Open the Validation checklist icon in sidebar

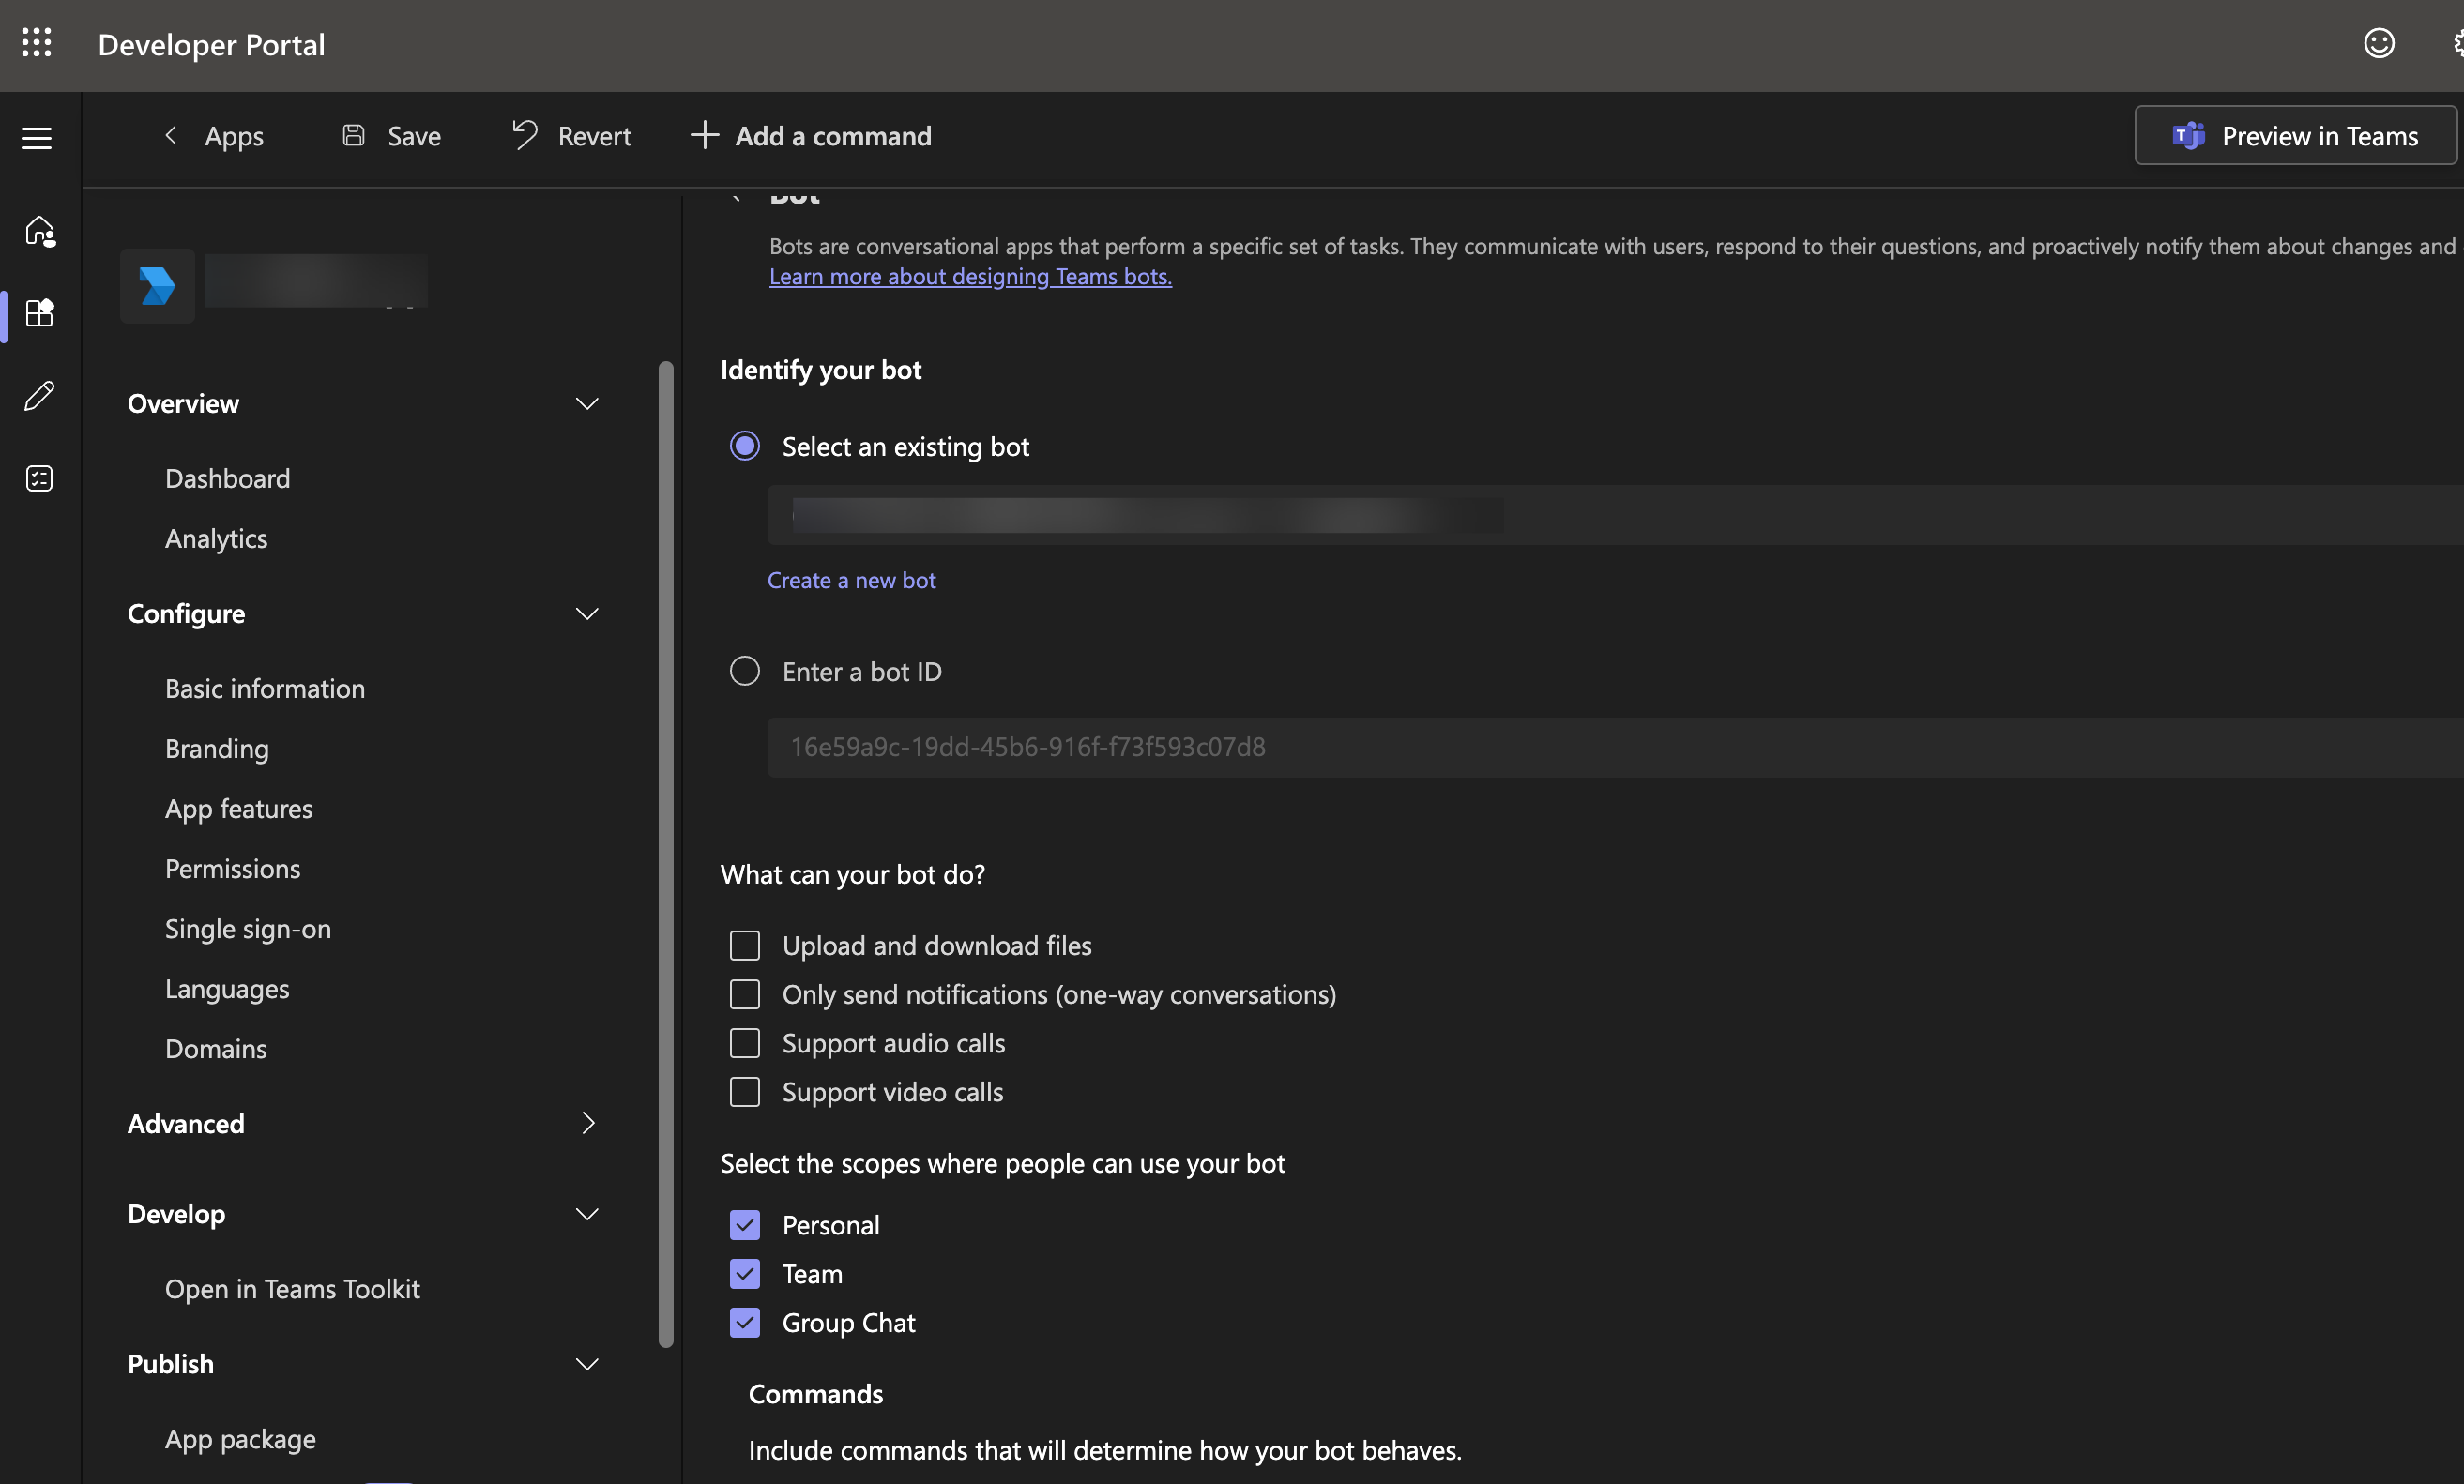40,478
